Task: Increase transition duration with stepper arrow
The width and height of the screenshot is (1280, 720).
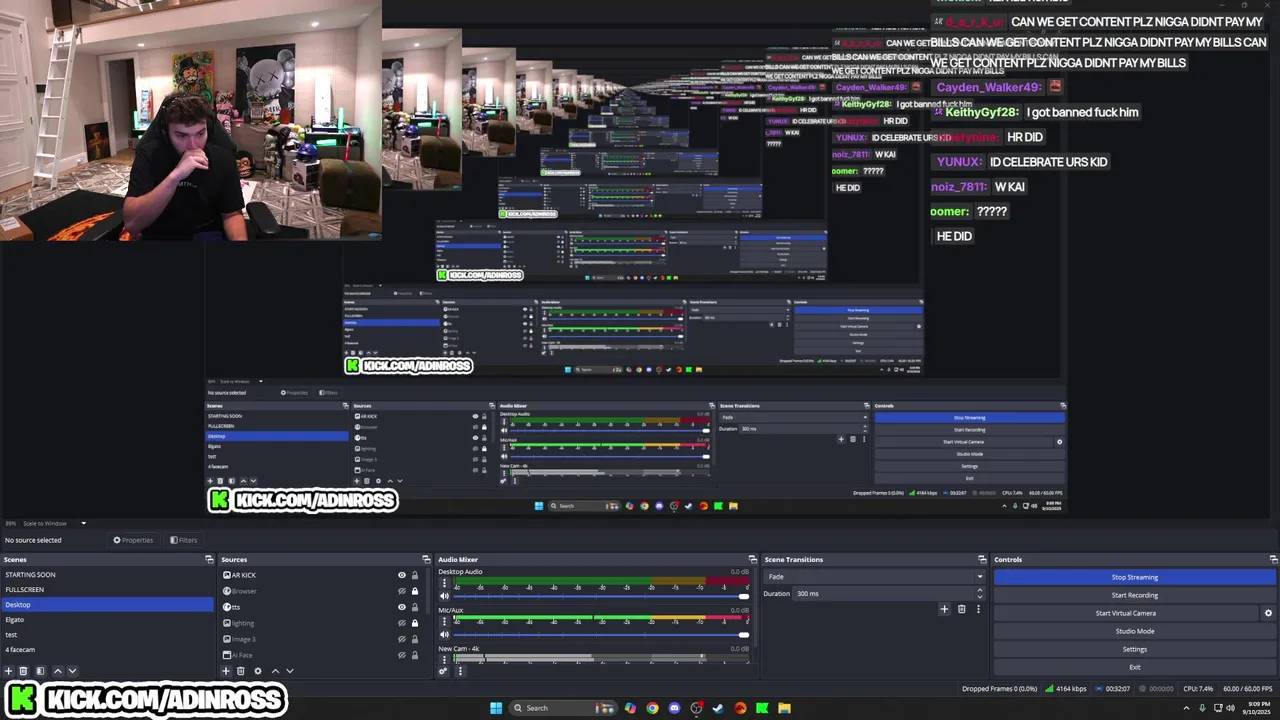Action: [x=979, y=590]
